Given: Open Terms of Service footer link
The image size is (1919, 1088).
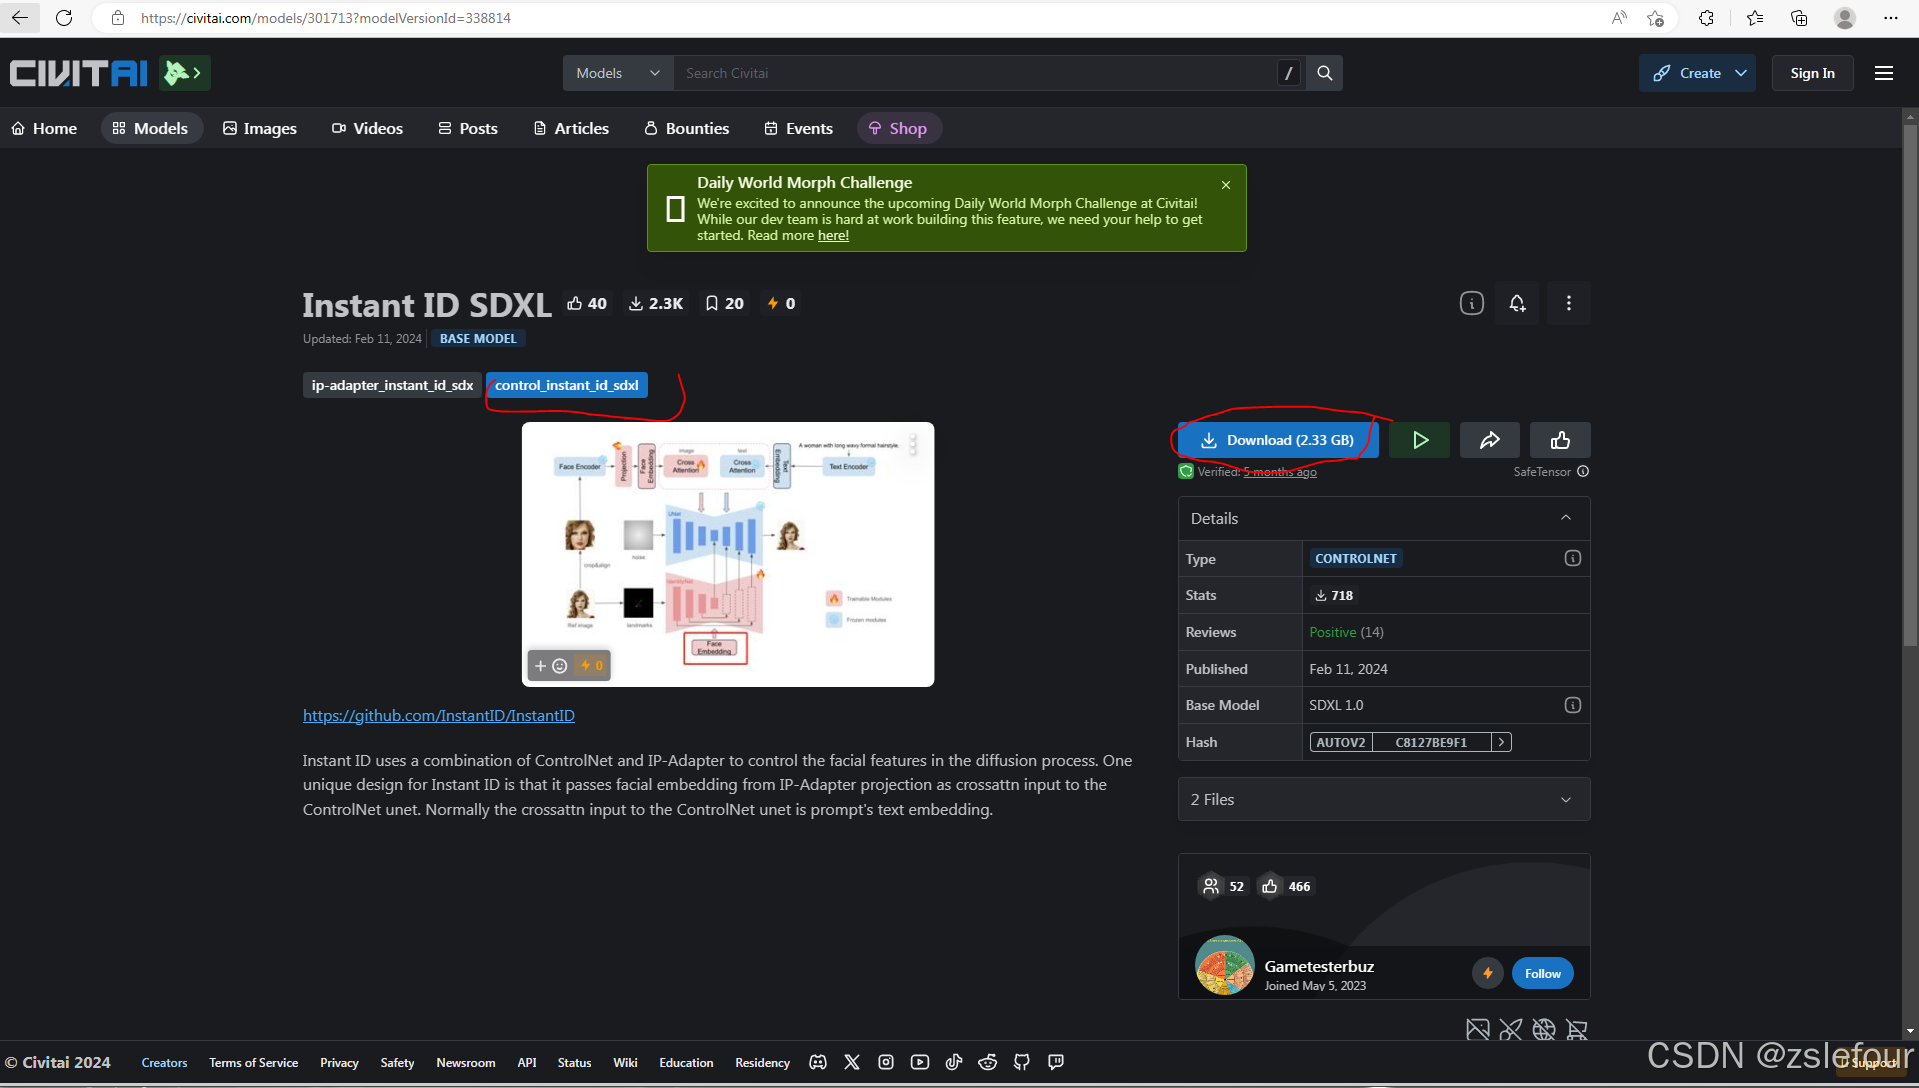Looking at the screenshot, I should 253,1062.
